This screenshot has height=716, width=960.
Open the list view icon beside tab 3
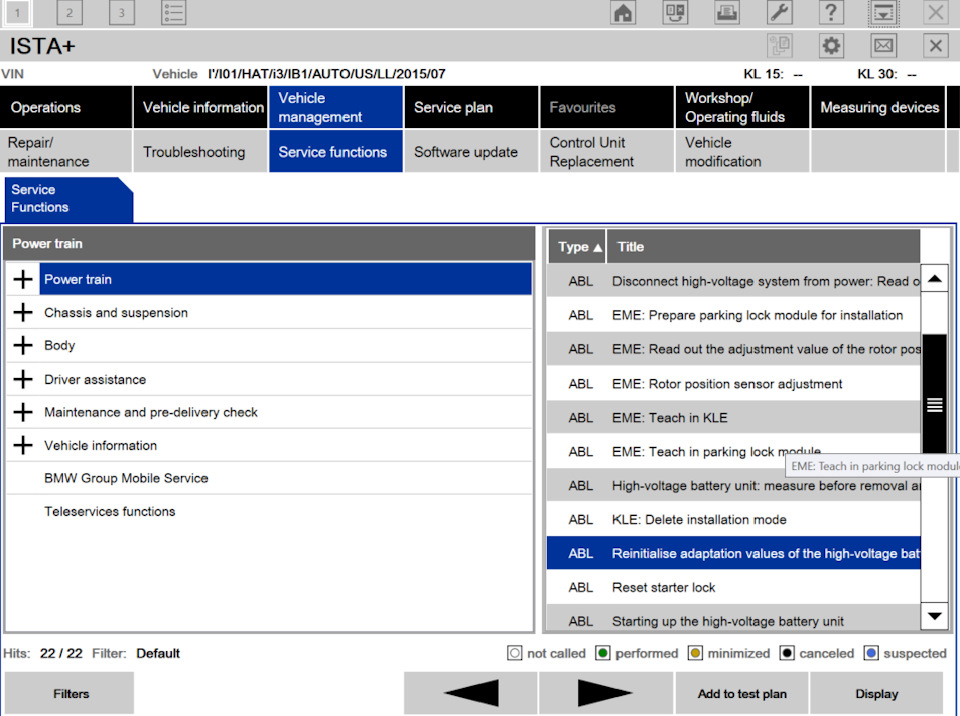pos(173,13)
